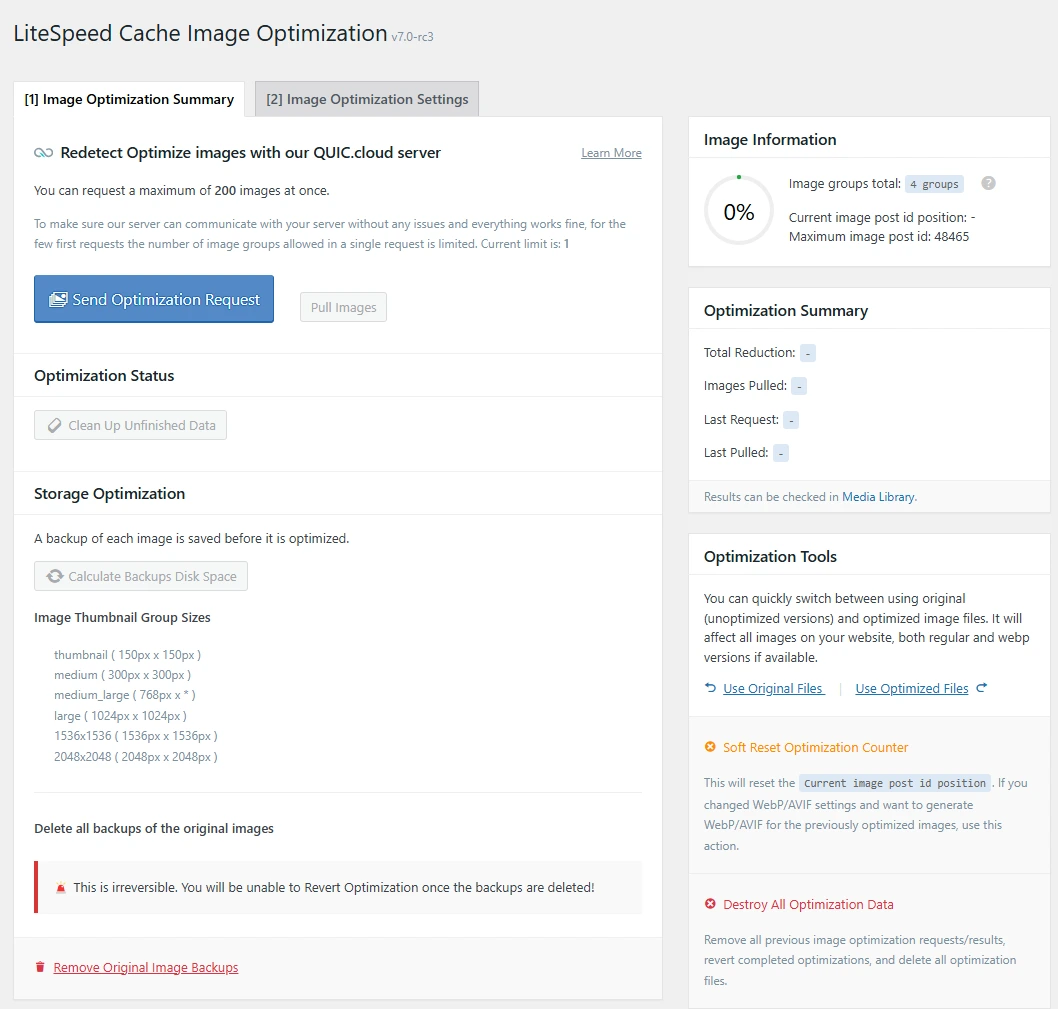
Task: Click Destroy All Optimization Data link
Action: tap(808, 904)
